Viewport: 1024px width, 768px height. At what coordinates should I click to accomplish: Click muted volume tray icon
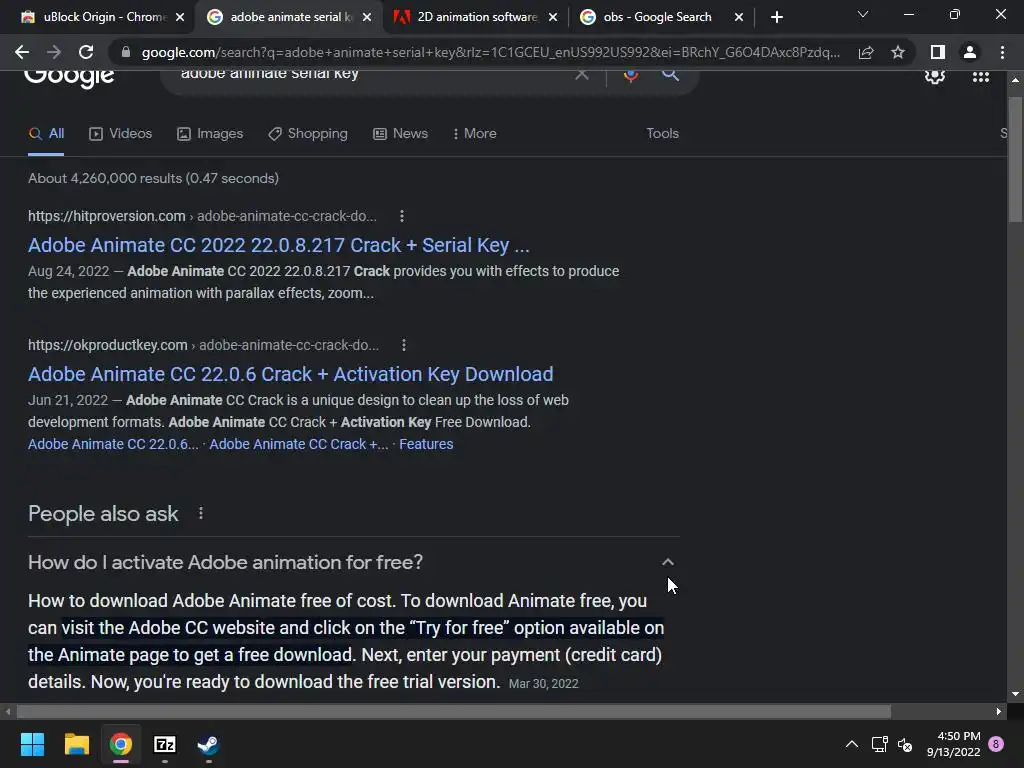905,744
